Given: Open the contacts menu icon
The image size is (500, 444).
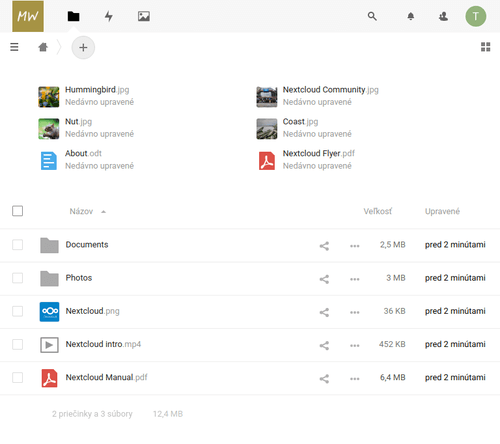Looking at the screenshot, I should (x=443, y=16).
